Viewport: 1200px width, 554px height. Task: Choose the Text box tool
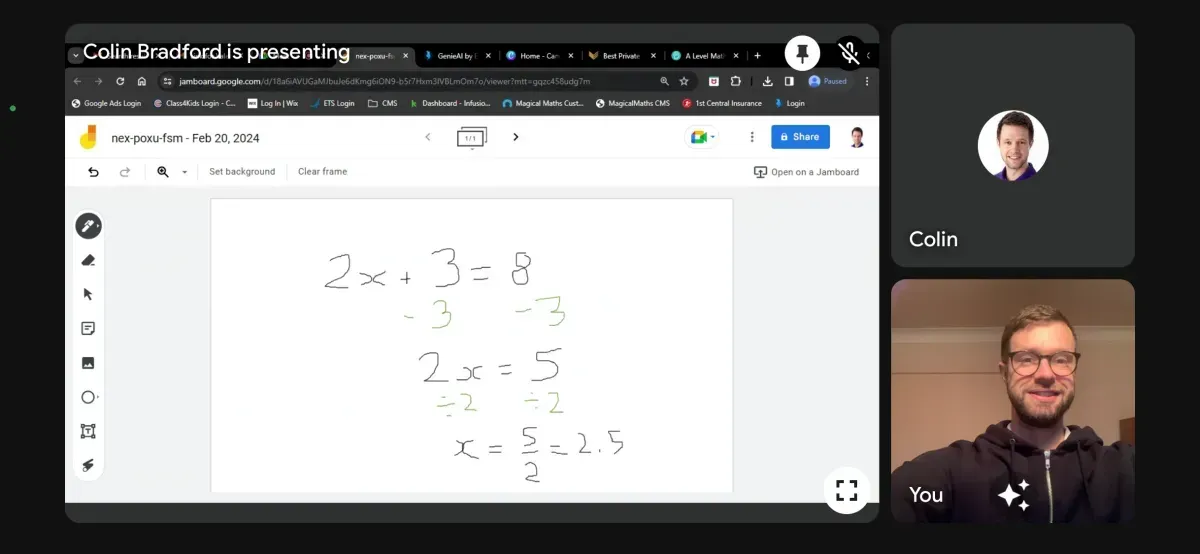(x=88, y=431)
